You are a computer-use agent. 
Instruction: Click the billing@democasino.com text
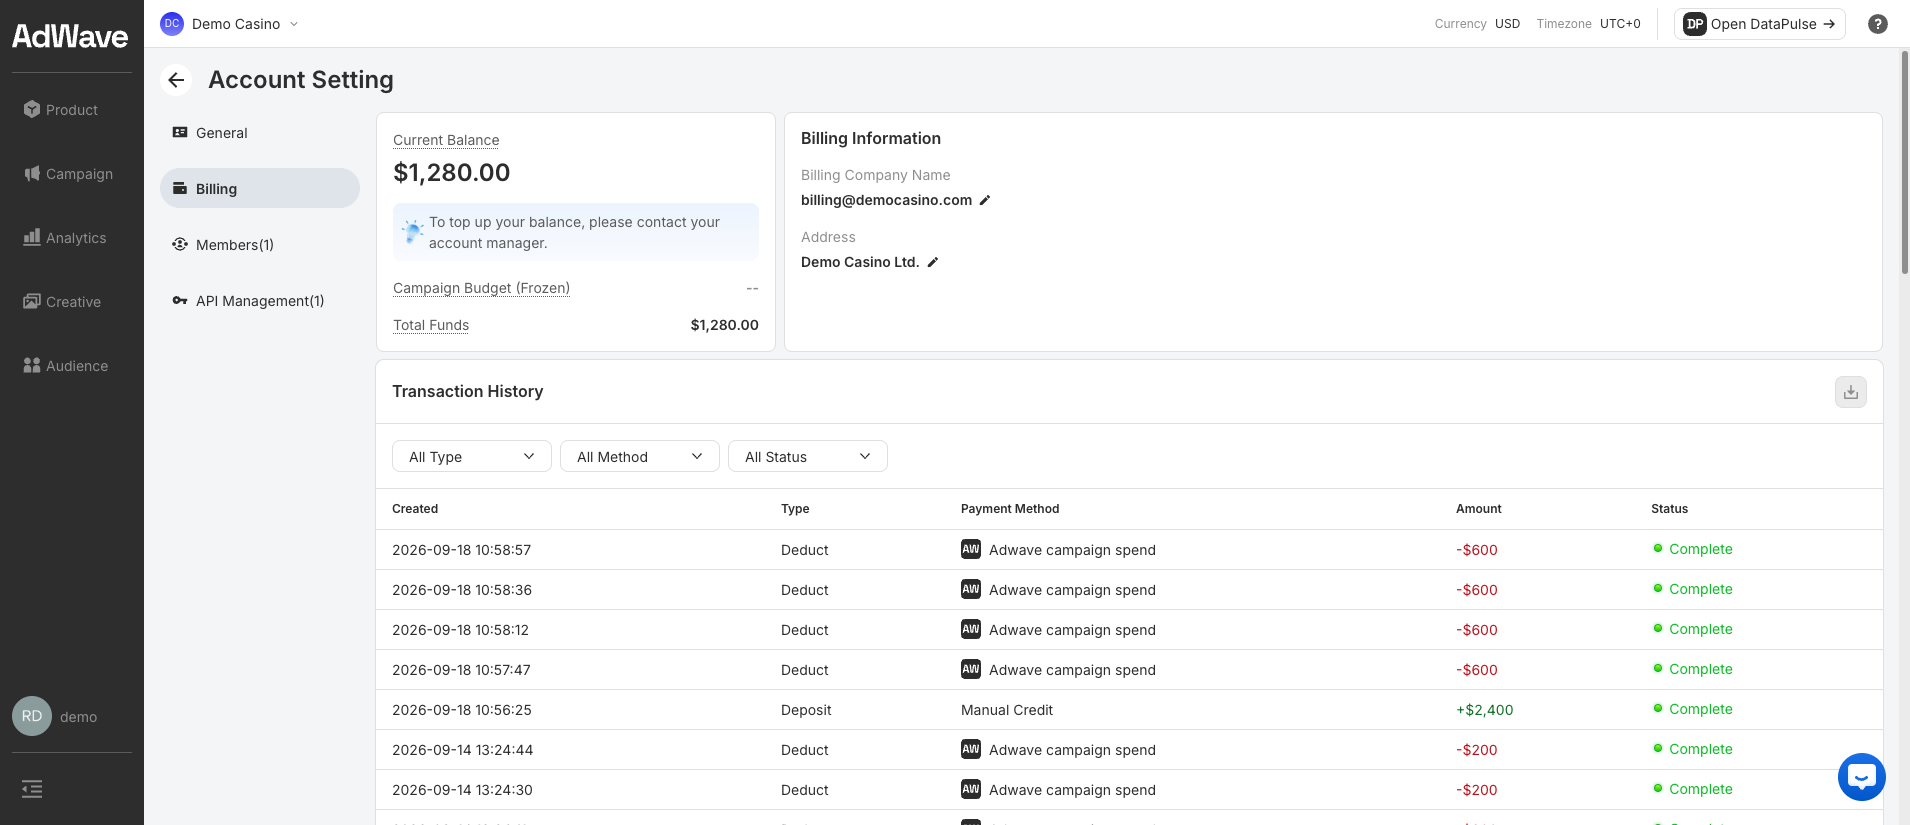point(886,200)
